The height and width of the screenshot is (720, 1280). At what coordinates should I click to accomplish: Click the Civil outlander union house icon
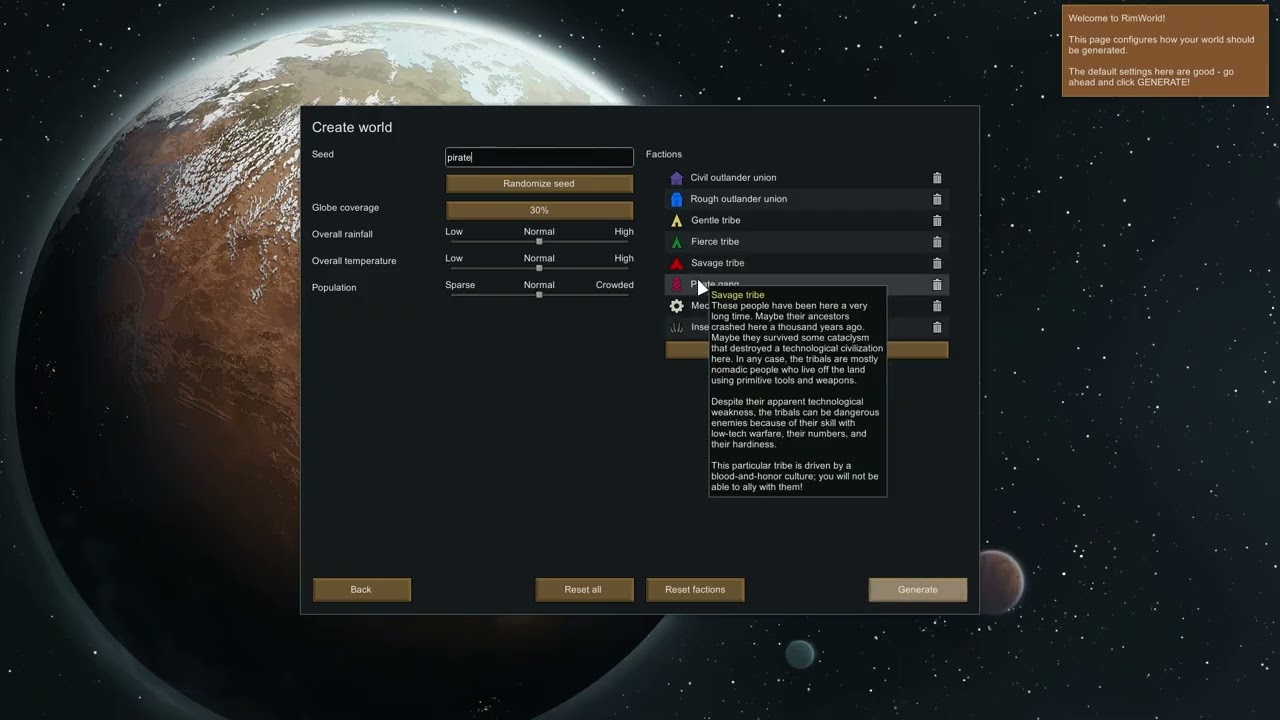pos(676,178)
